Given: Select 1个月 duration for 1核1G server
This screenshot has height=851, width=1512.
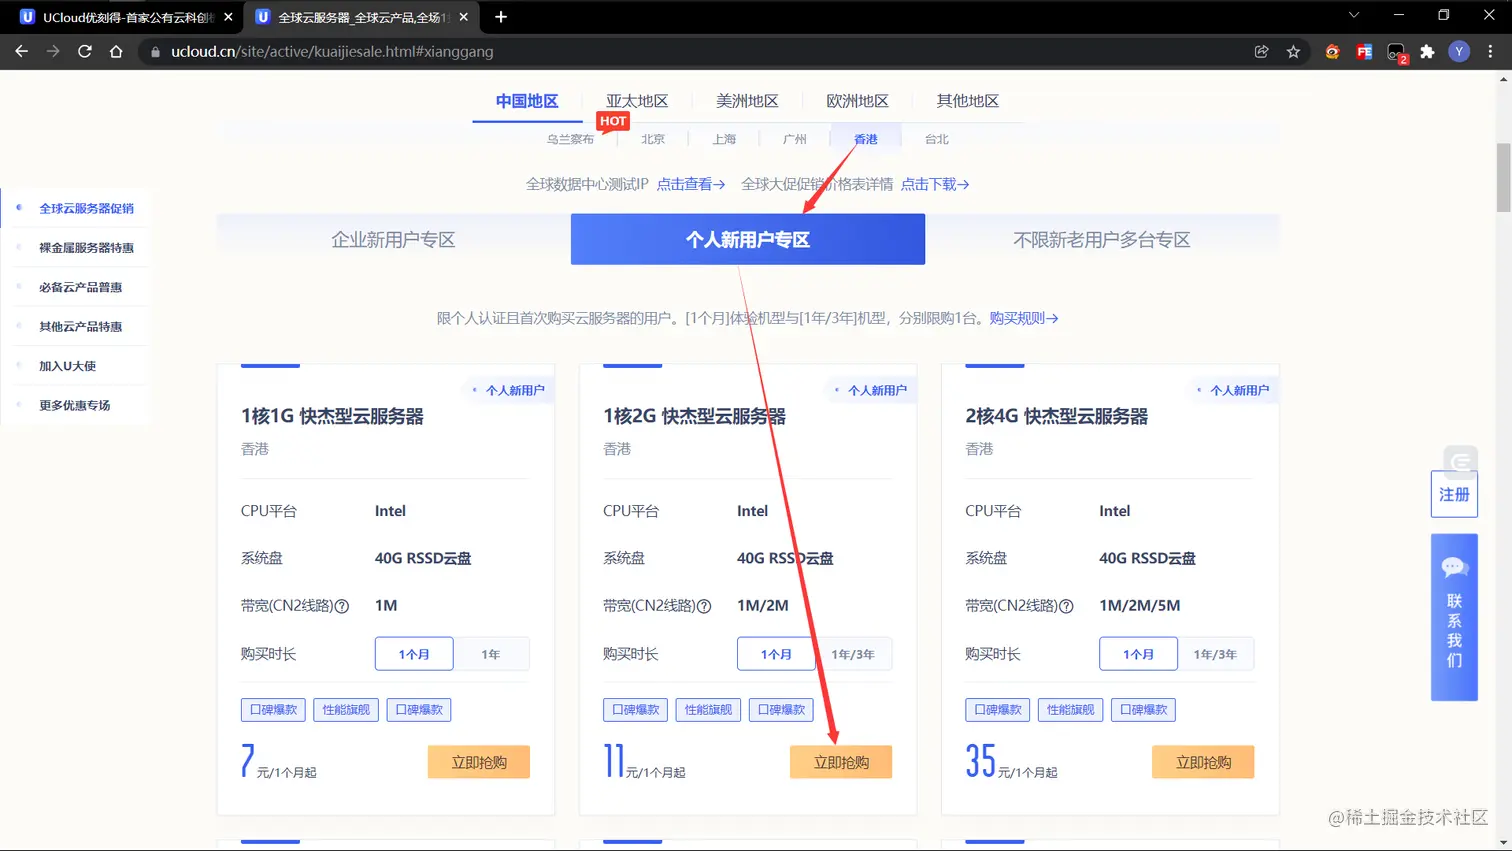Looking at the screenshot, I should point(414,654).
